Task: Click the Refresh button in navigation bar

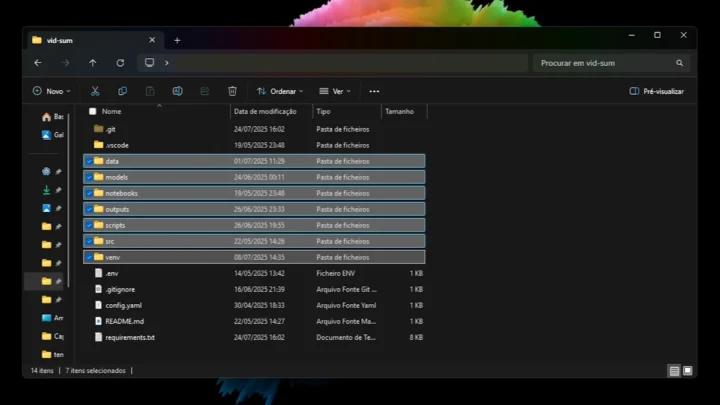Action: pos(120,63)
